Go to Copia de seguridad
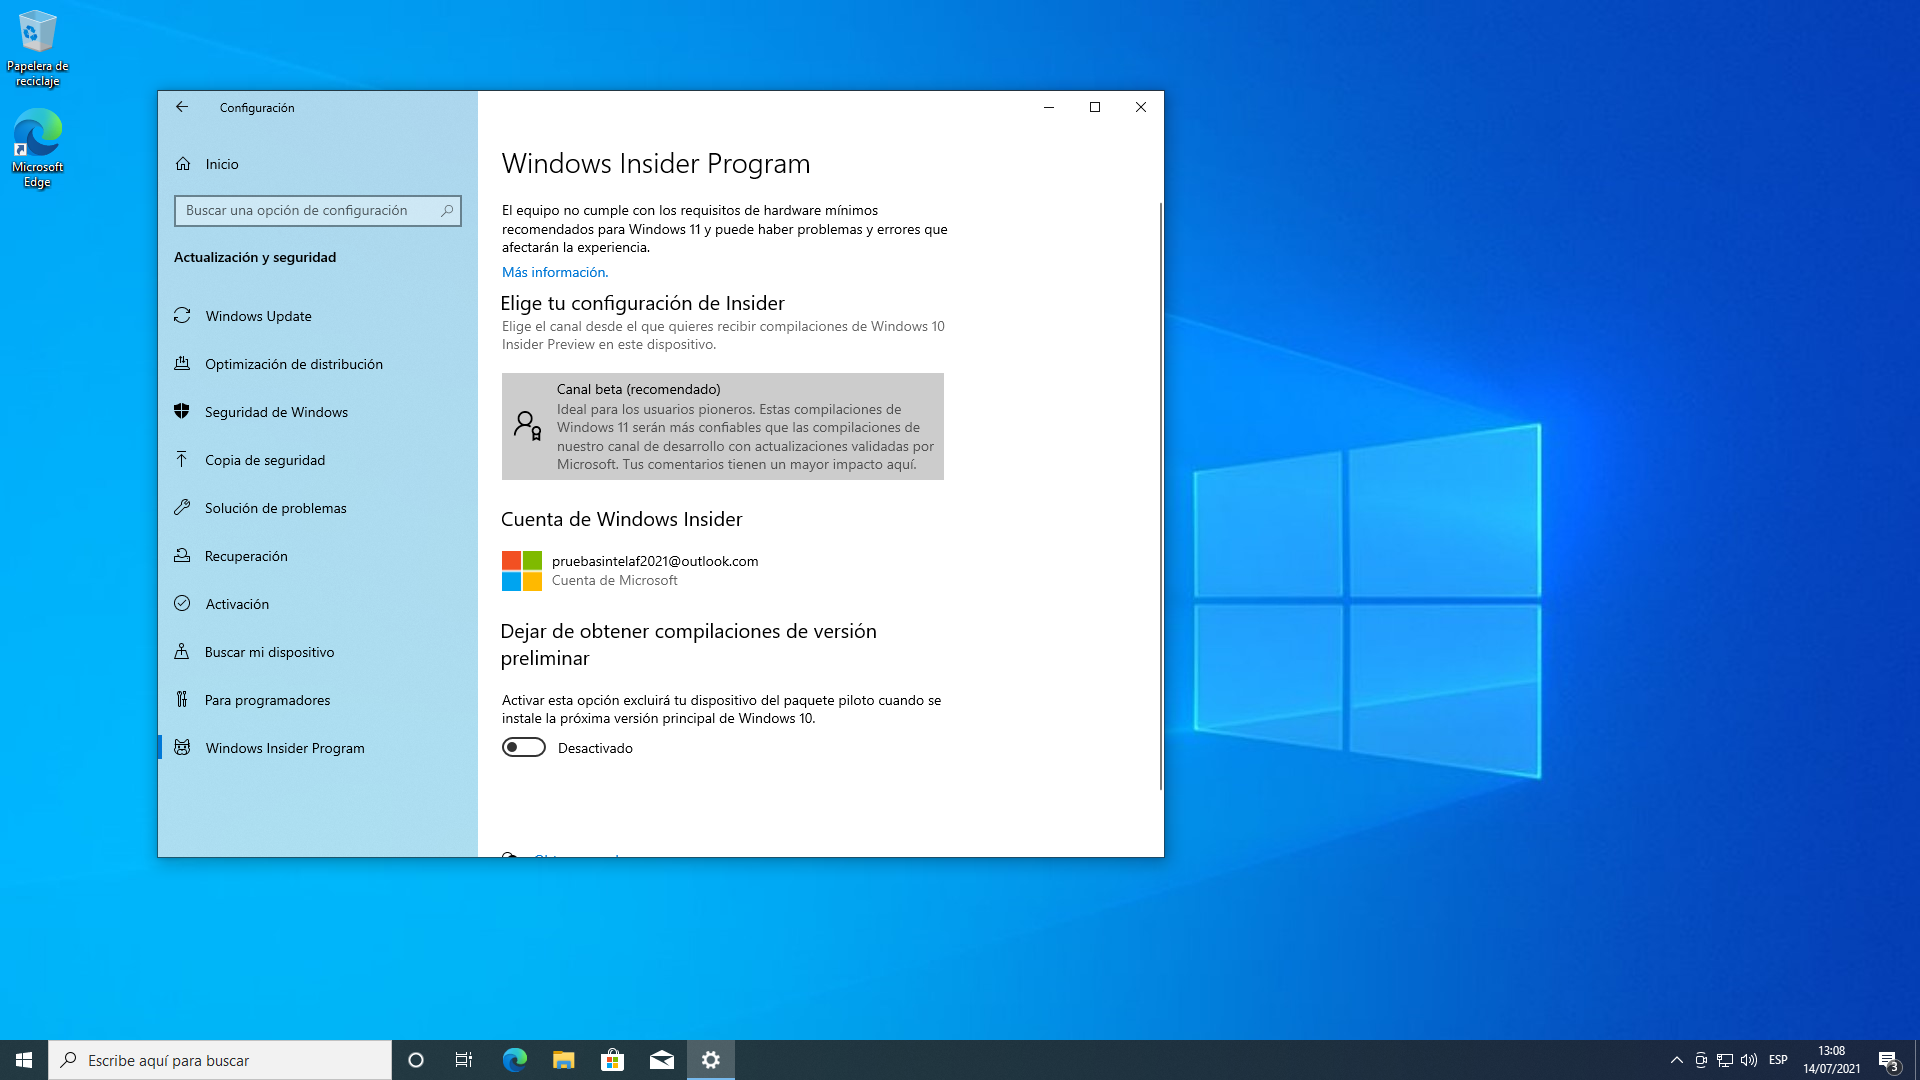 click(264, 460)
